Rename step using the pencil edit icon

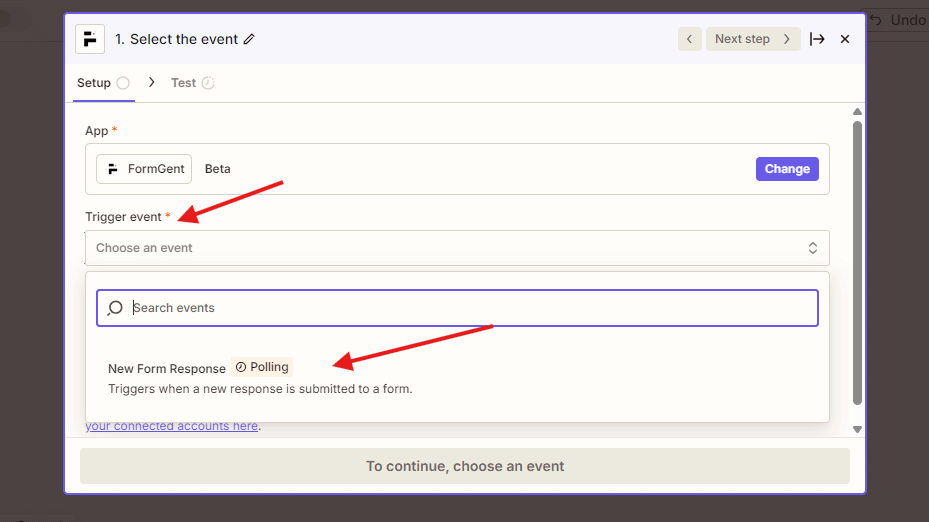[249, 39]
